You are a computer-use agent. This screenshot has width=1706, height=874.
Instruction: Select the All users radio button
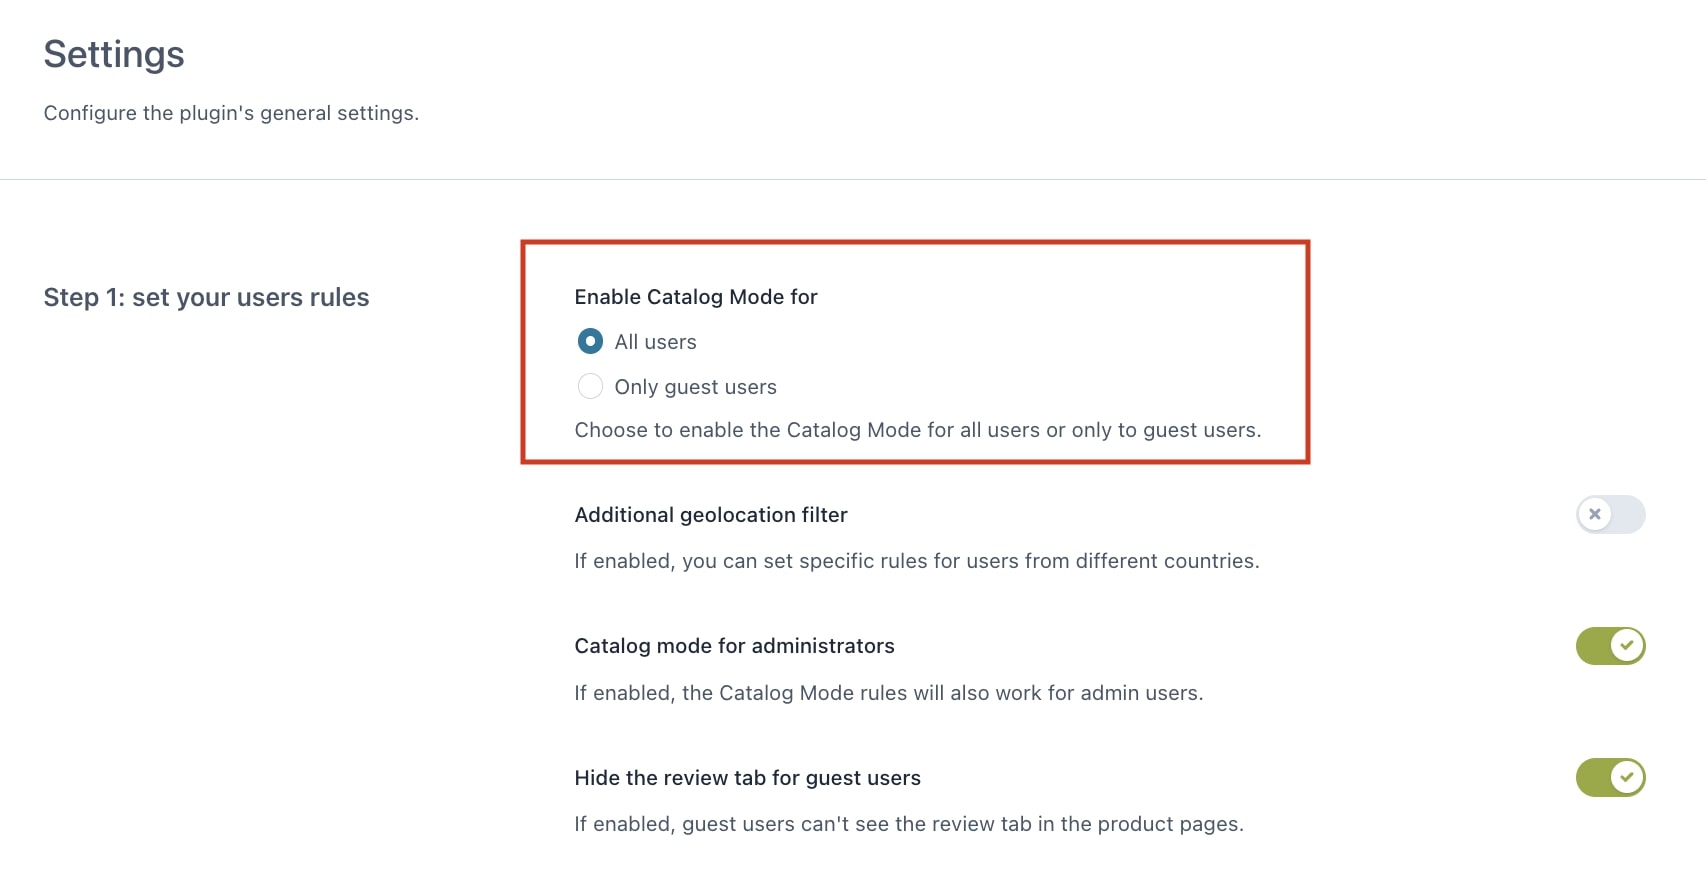590,342
